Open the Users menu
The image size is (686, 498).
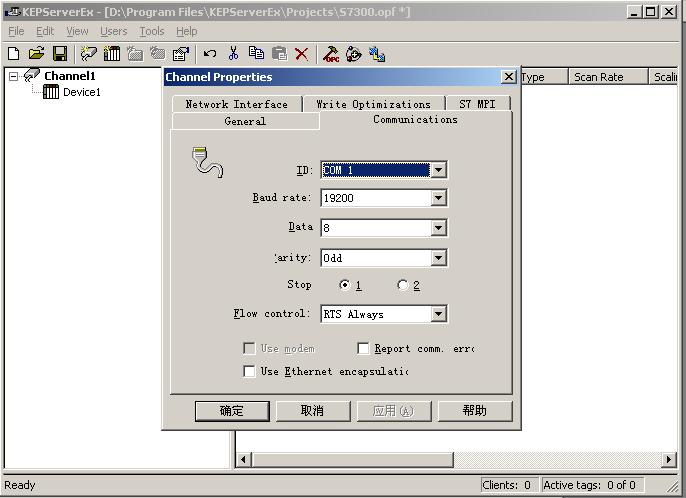point(113,32)
